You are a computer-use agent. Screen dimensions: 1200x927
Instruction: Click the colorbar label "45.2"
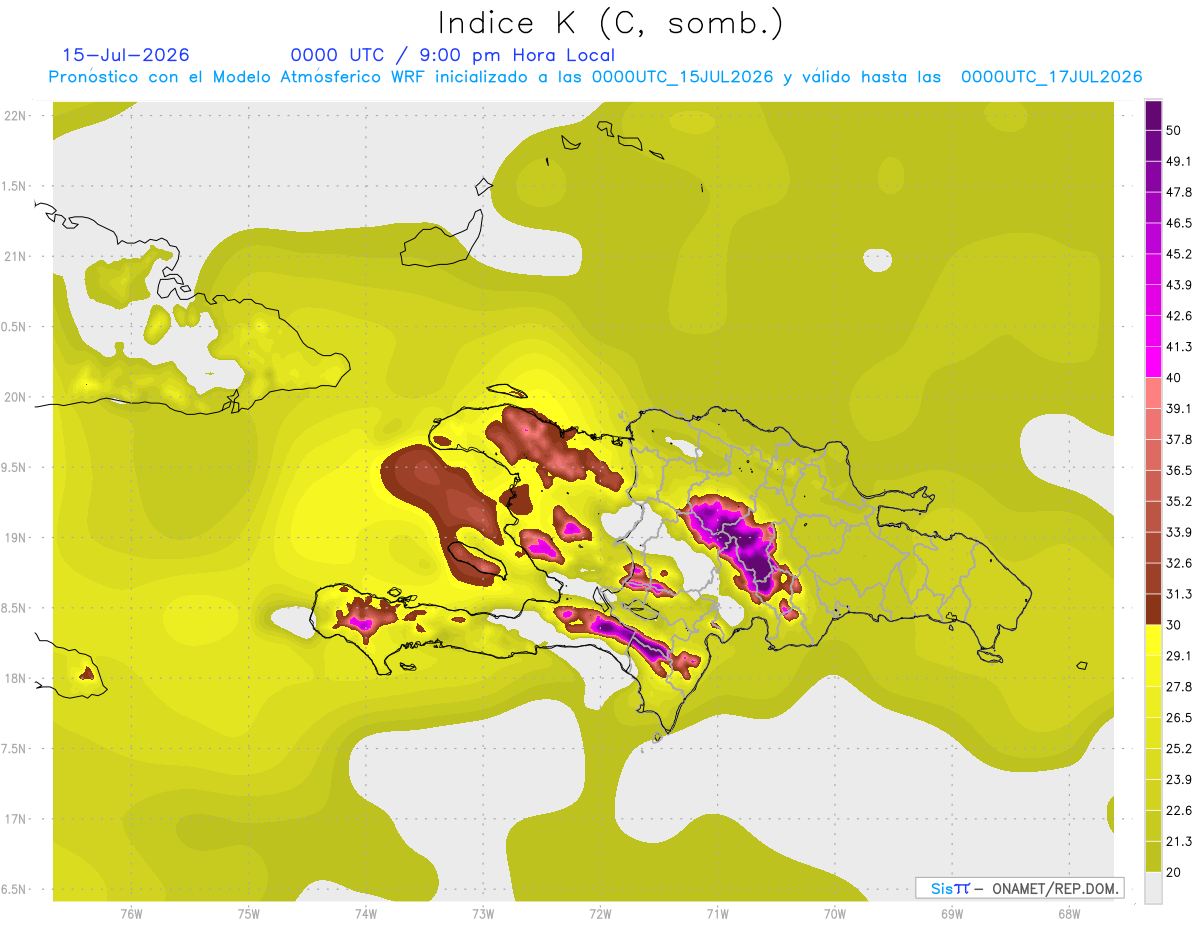point(1179,254)
